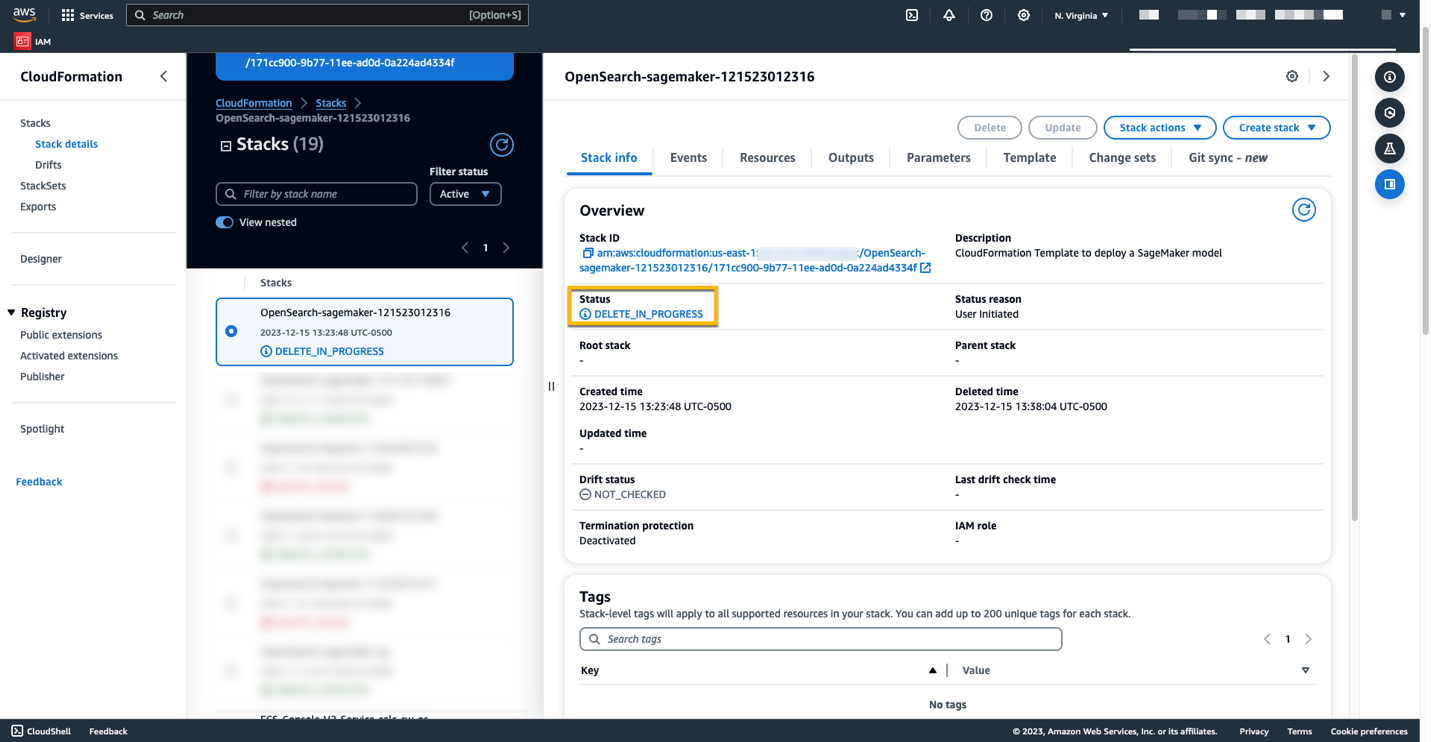This screenshot has width=1431, height=742.
Task: Open Stack ID external link icon
Action: pos(926,268)
